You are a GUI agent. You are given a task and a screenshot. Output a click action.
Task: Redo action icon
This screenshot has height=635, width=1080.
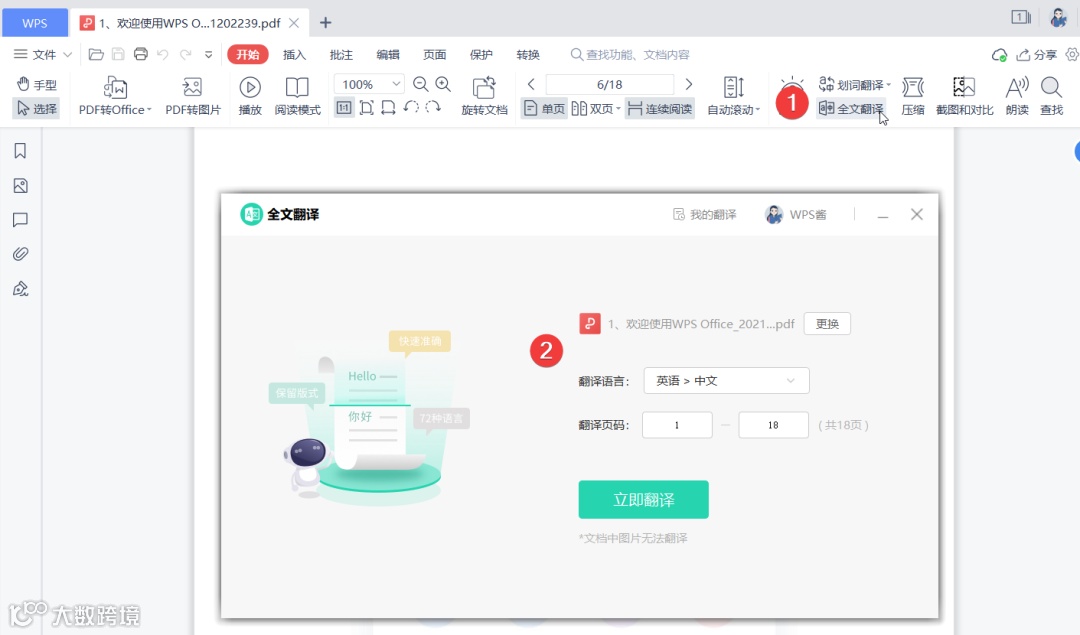click(x=185, y=54)
